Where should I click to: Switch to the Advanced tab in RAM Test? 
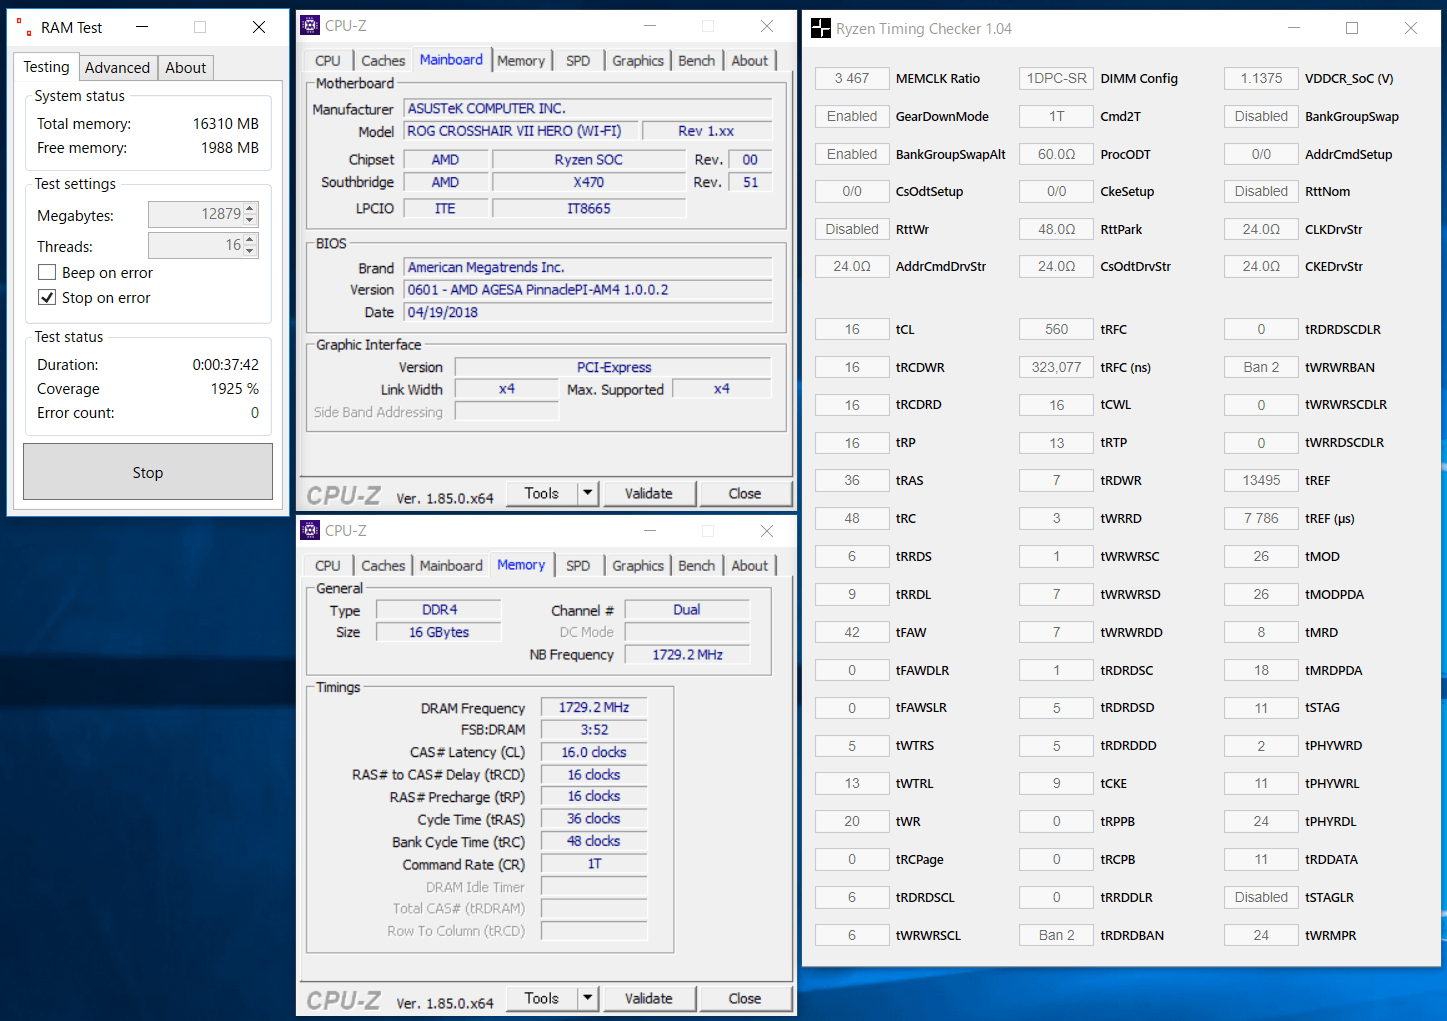[117, 68]
